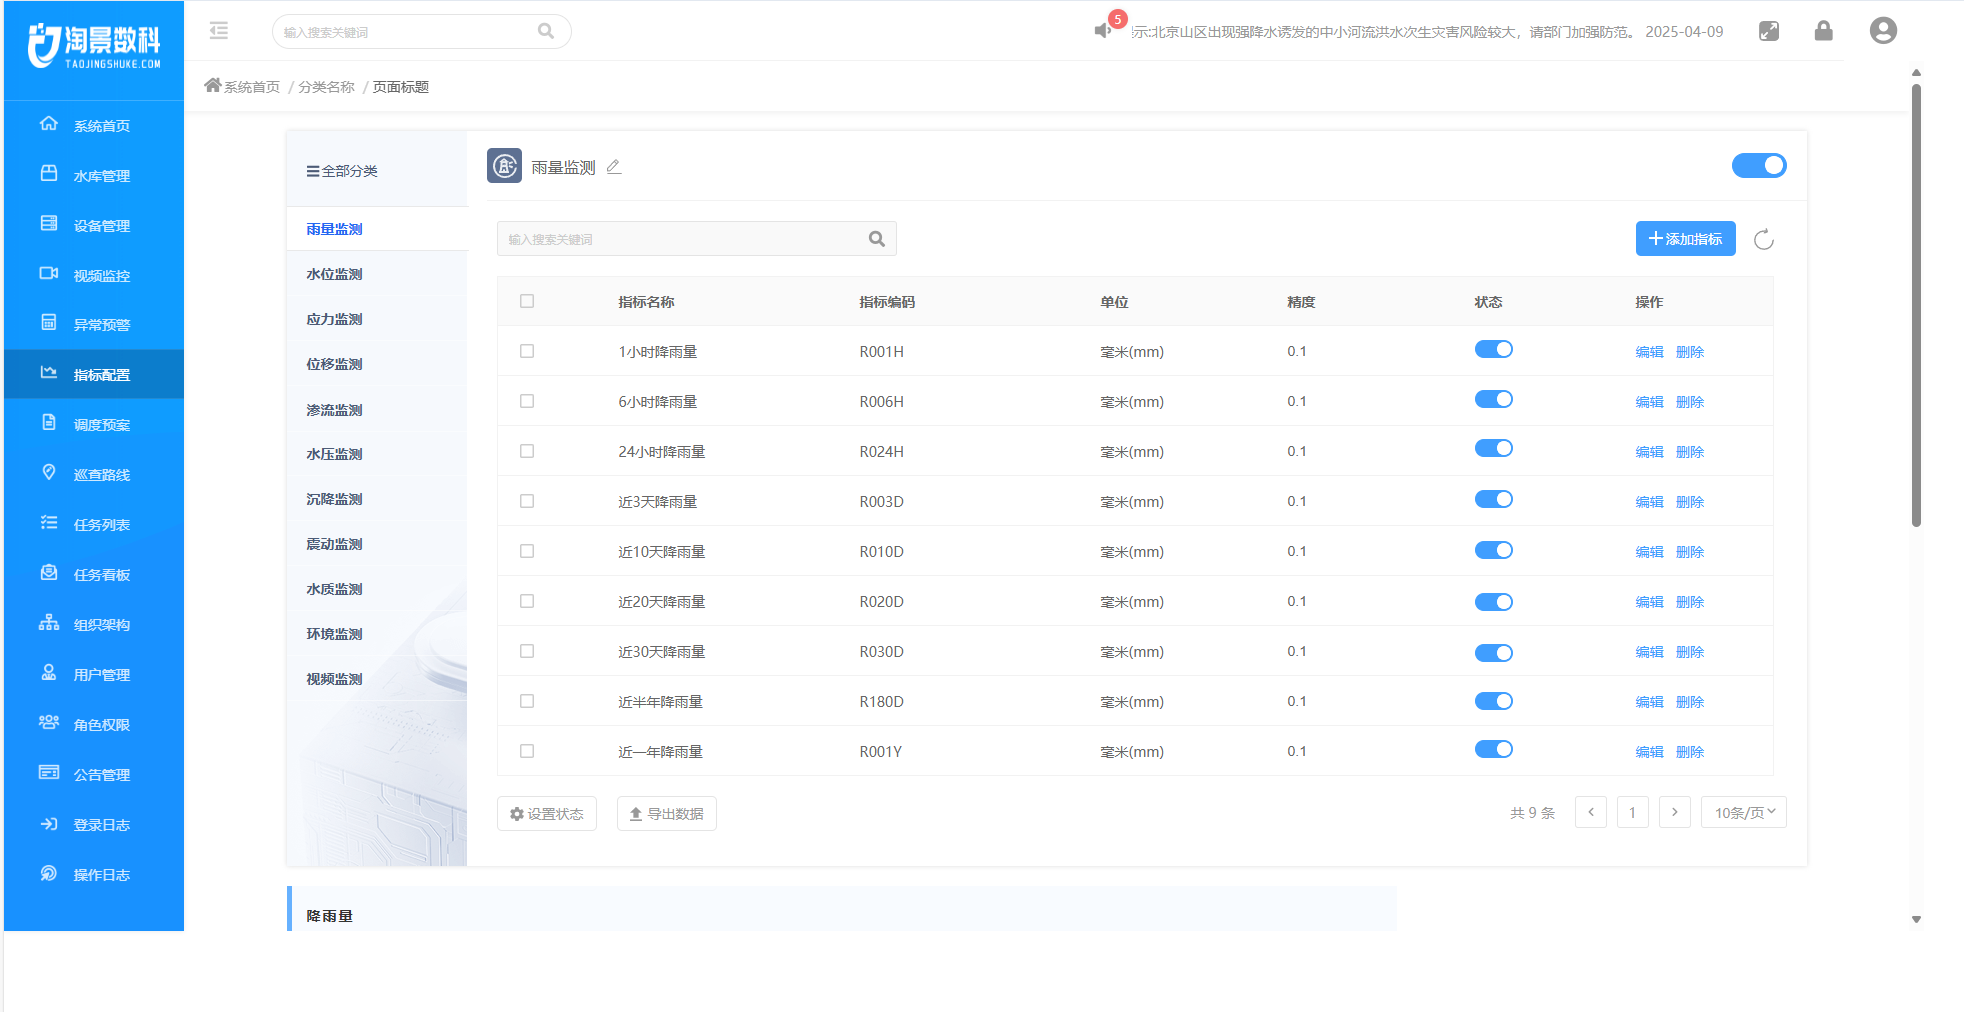This screenshot has height=1012, width=1964.
Task: Select 指标配置 in the sidebar
Action: (94, 374)
